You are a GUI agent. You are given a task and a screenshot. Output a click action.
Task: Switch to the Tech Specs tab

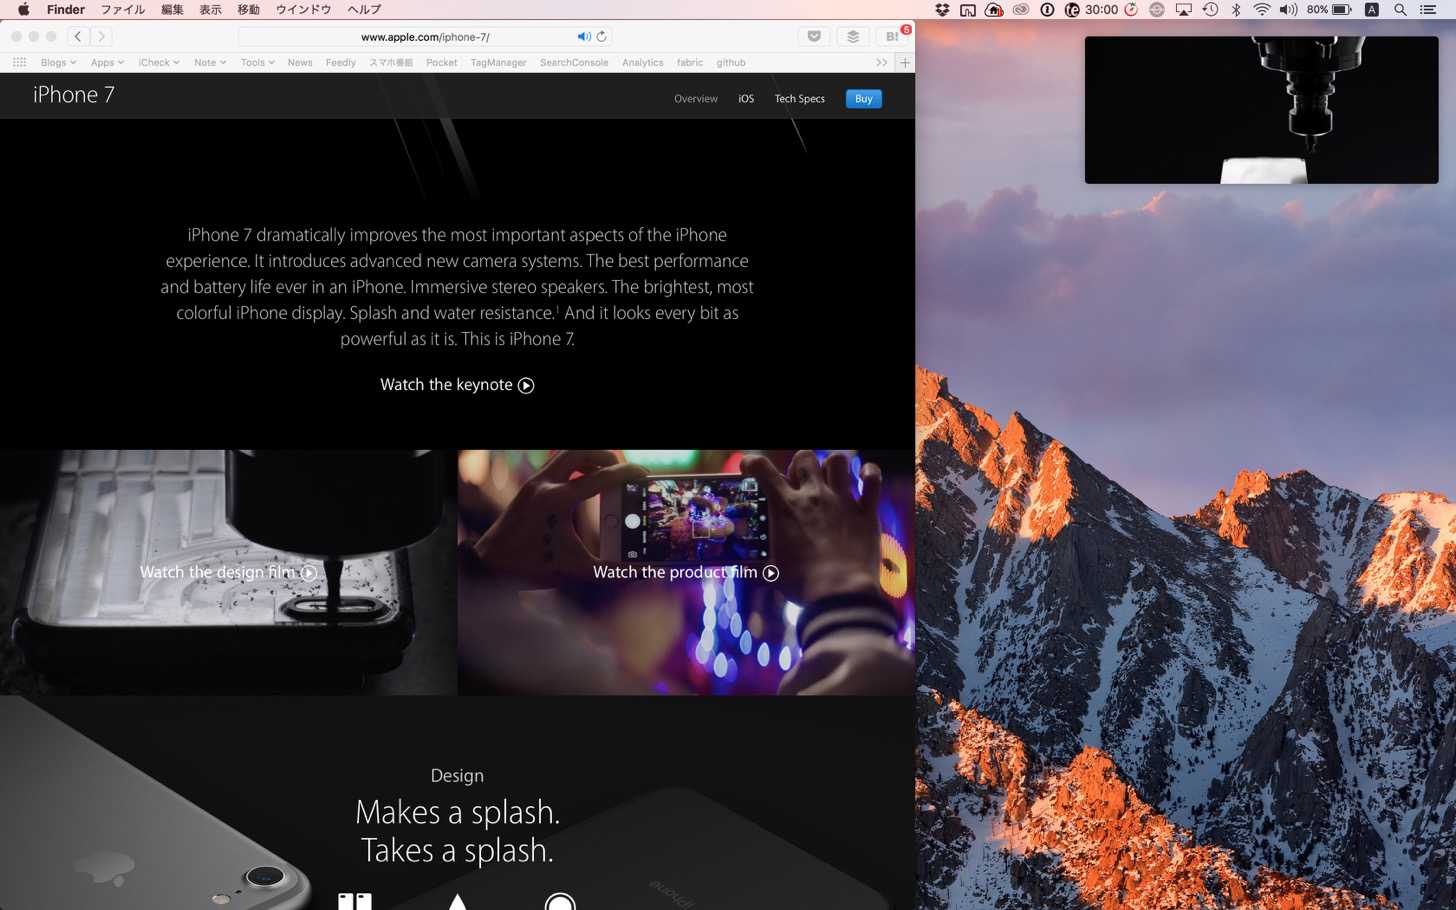coord(800,99)
